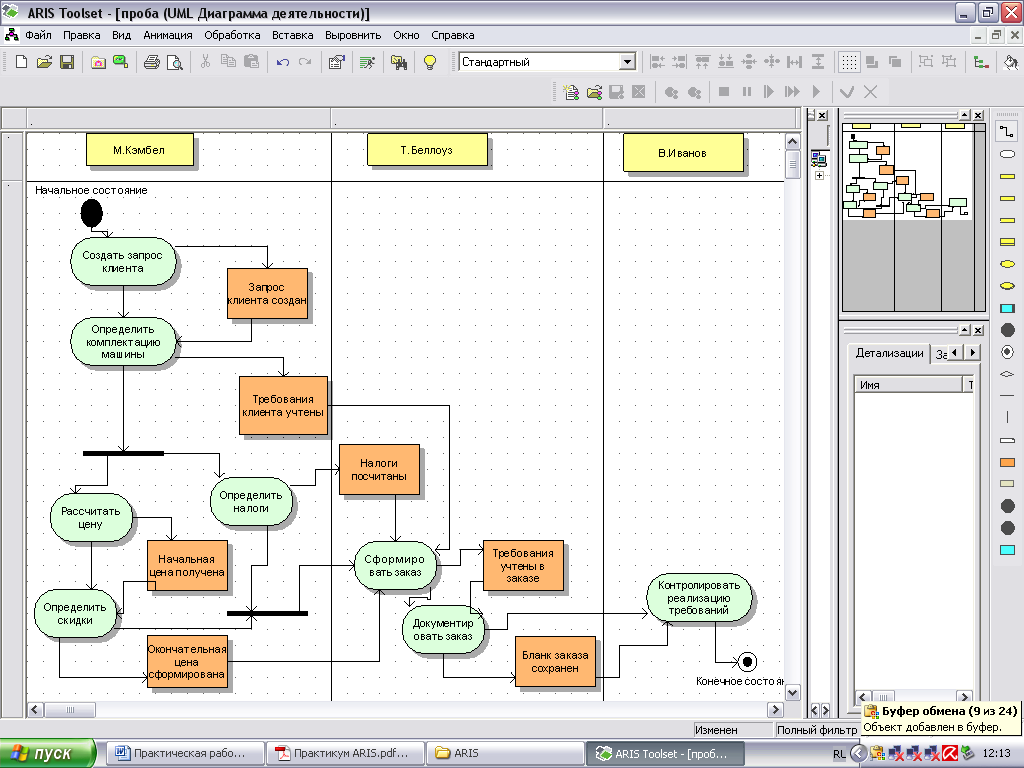
Task: Click the hierarchy layout tree icon
Action: [x=980, y=62]
